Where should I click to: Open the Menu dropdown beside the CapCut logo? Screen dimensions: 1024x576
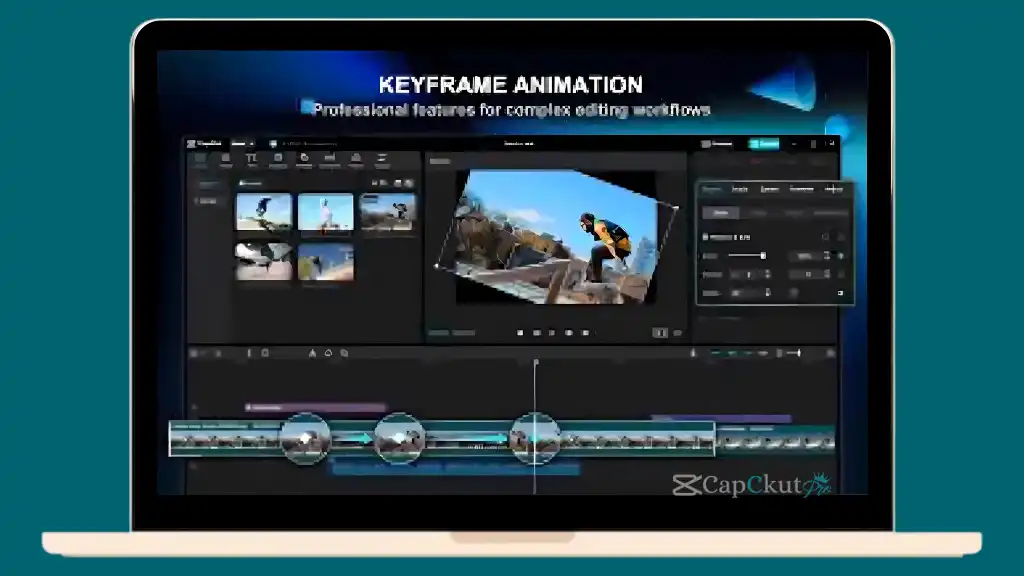(242, 143)
